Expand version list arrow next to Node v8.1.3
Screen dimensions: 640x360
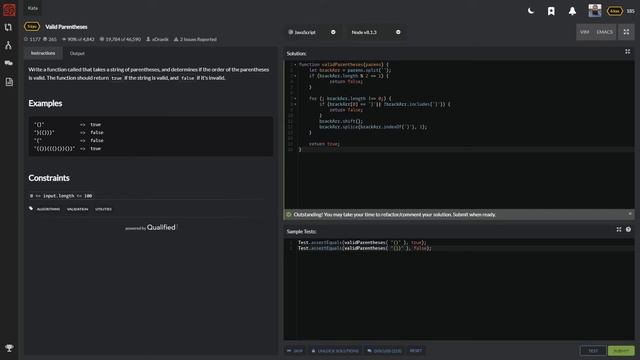click(x=398, y=32)
